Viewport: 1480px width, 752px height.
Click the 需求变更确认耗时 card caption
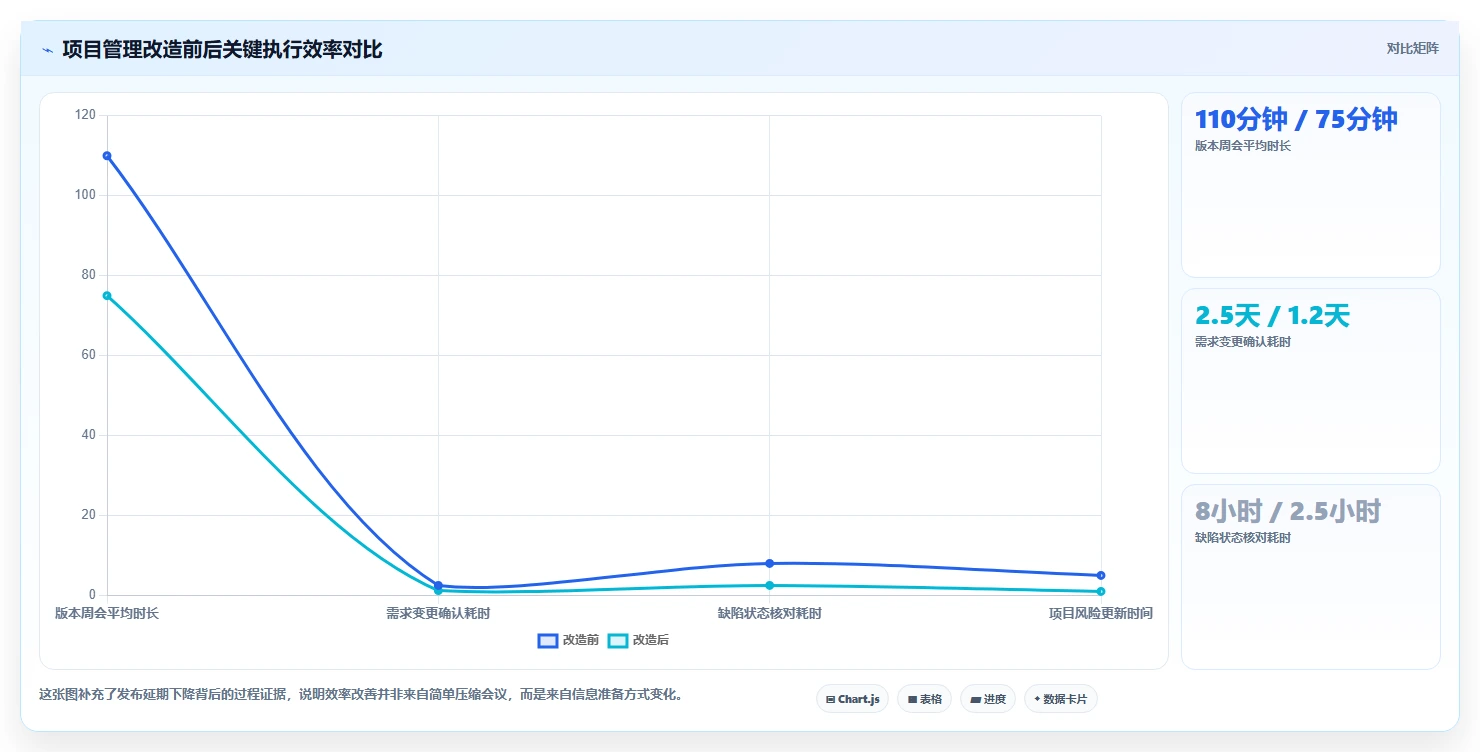1243,342
